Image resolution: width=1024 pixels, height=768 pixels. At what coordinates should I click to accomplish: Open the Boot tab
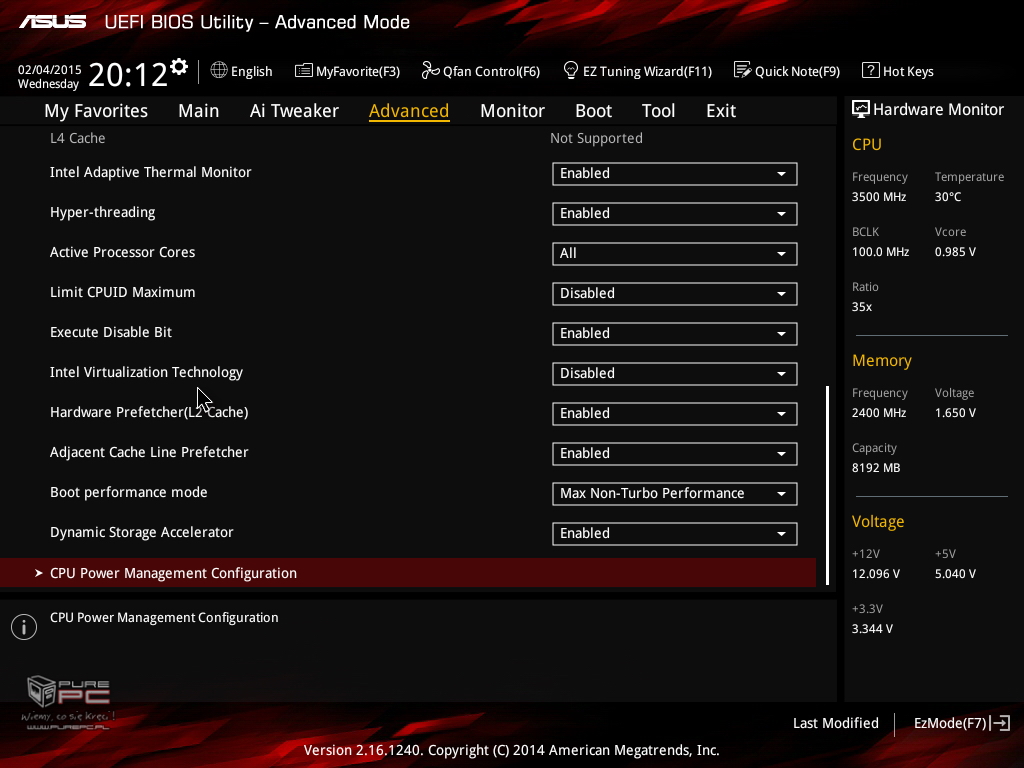593,111
